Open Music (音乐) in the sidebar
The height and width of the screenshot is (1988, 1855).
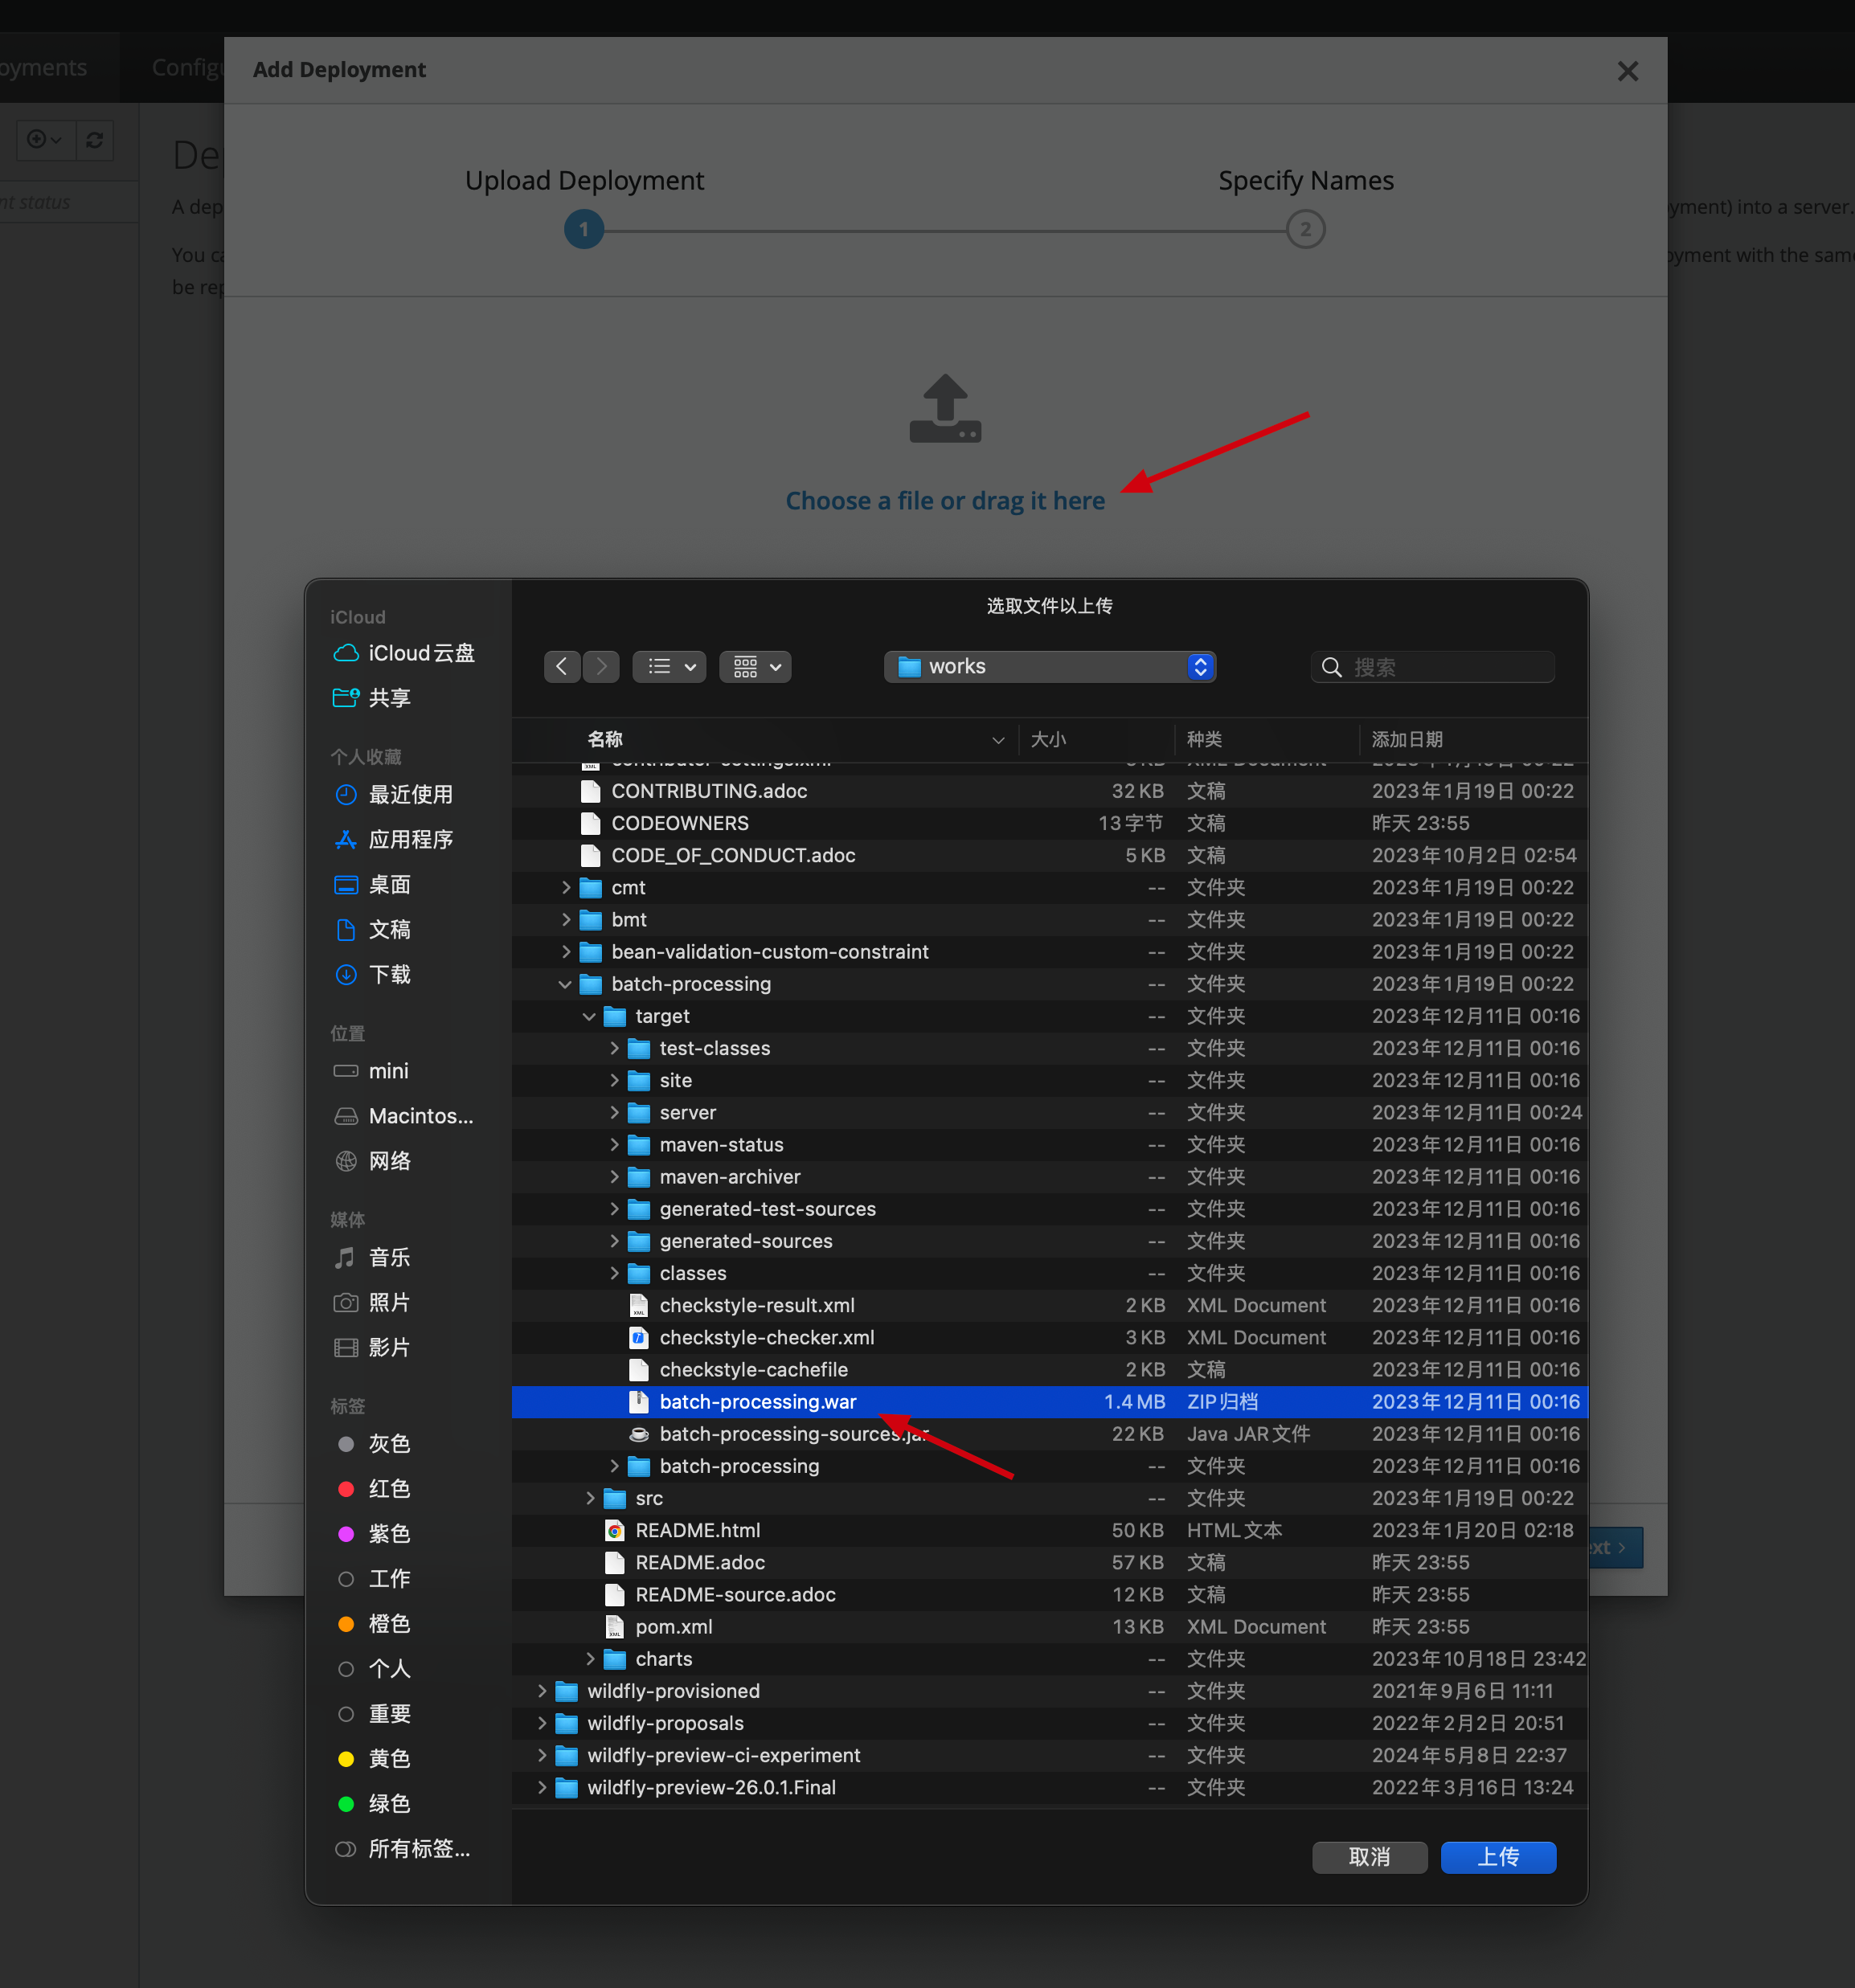pos(389,1257)
